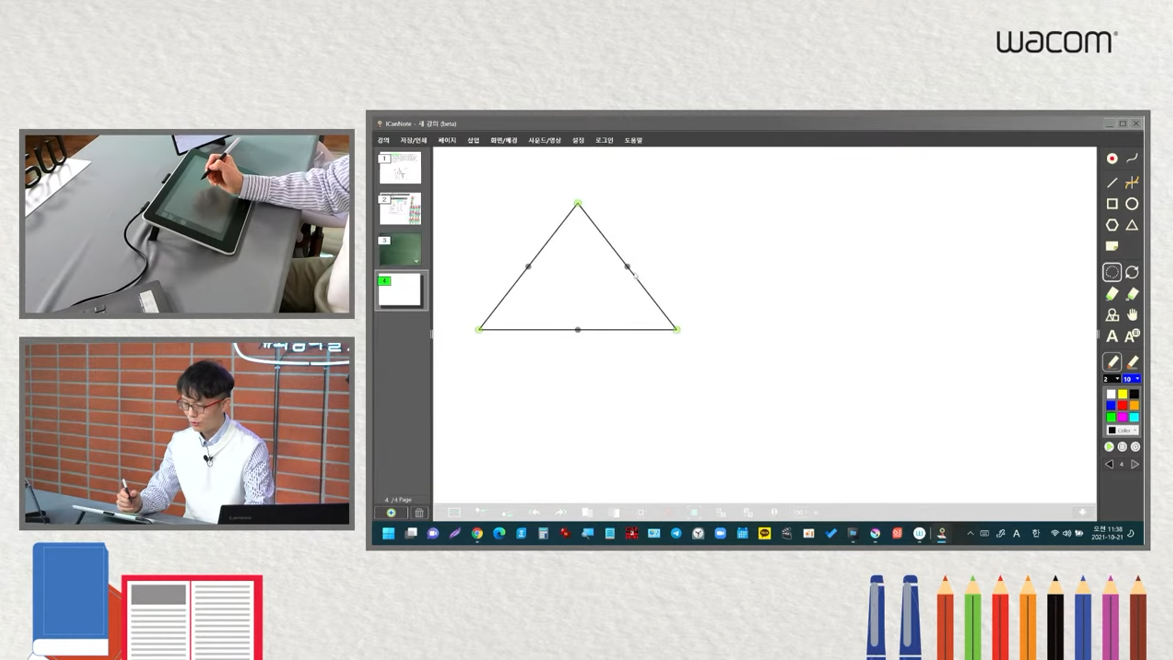The image size is (1173, 660).
Task: Click the bottom-right vertex handle of triangle
Action: [x=676, y=329]
